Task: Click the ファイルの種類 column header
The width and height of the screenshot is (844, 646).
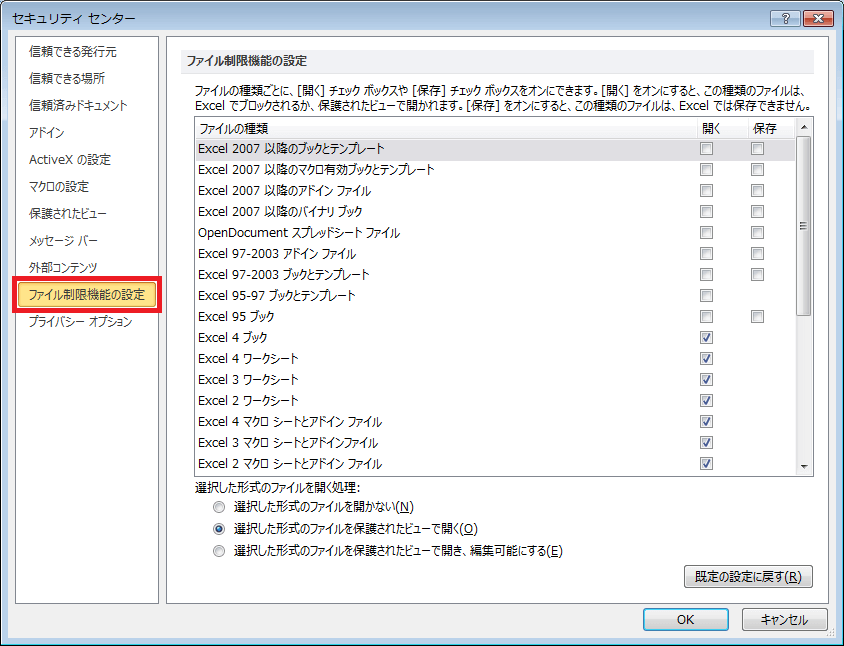Action: coord(446,129)
